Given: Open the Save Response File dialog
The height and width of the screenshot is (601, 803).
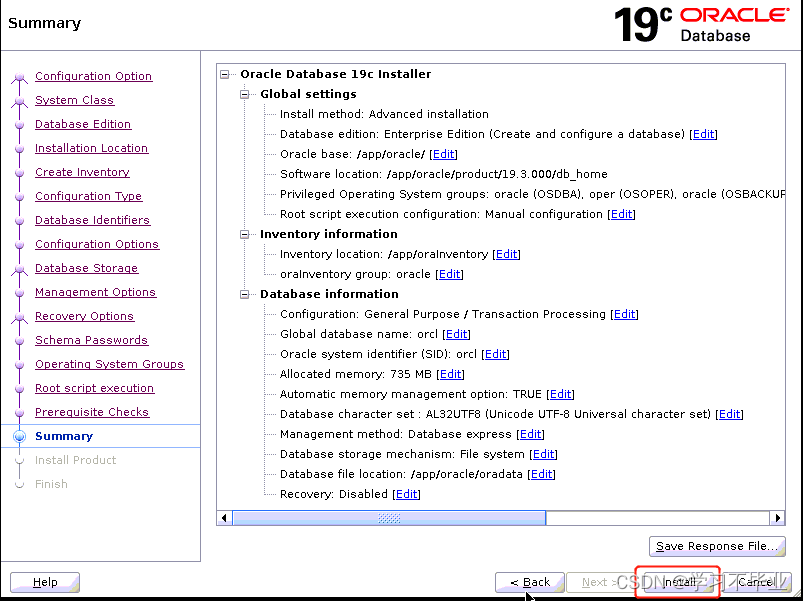Looking at the screenshot, I should pyautogui.click(x=716, y=546).
